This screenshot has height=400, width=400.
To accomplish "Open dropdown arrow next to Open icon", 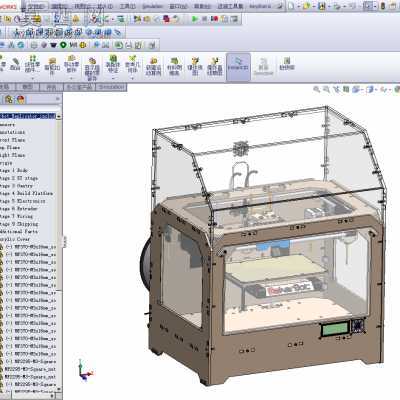I will [x=314, y=6].
